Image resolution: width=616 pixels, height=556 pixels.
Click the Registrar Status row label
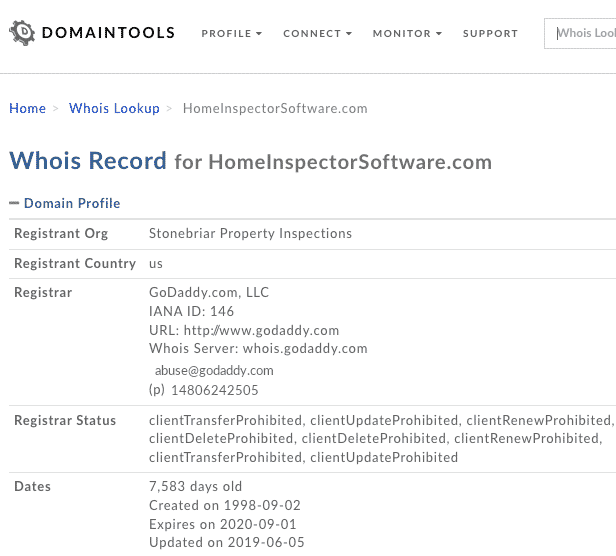pyautogui.click(x=65, y=420)
